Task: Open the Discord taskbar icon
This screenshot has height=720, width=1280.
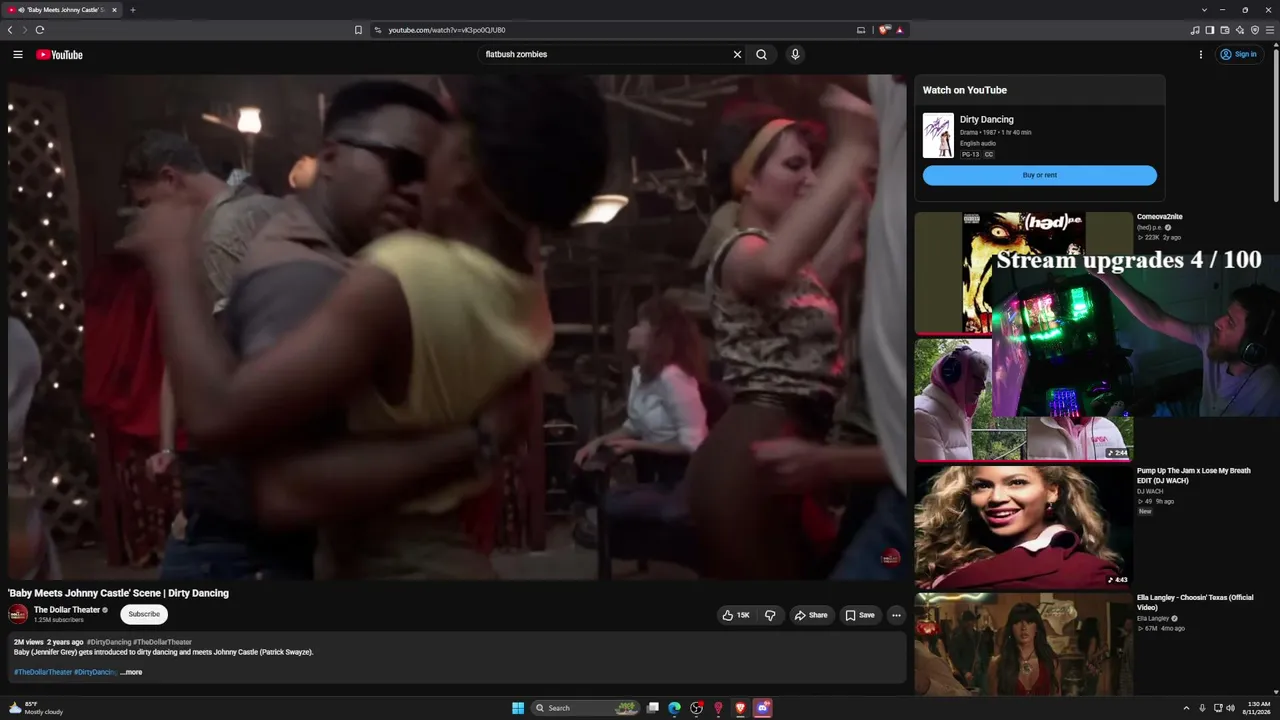Action: click(763, 708)
